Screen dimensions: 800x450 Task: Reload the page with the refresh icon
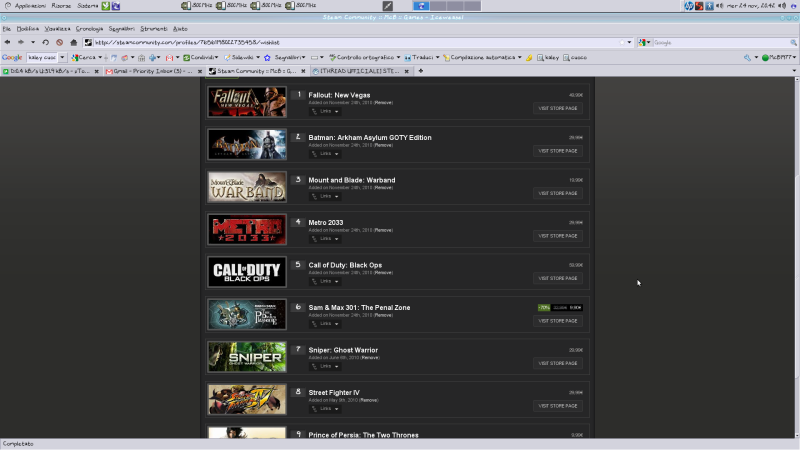pyautogui.click(x=45, y=42)
